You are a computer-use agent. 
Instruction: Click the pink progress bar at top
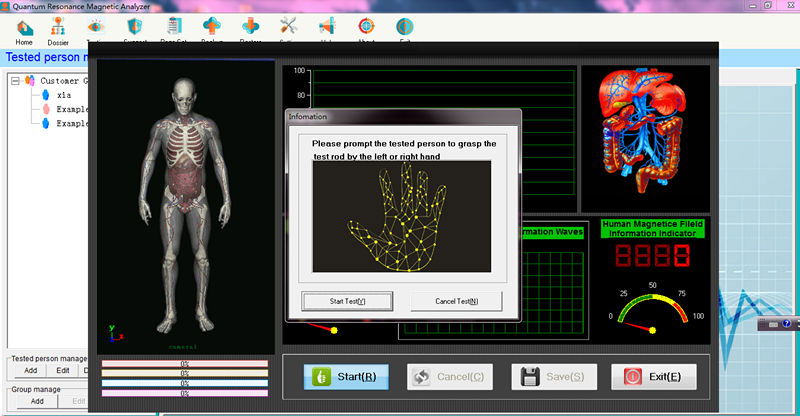point(185,364)
